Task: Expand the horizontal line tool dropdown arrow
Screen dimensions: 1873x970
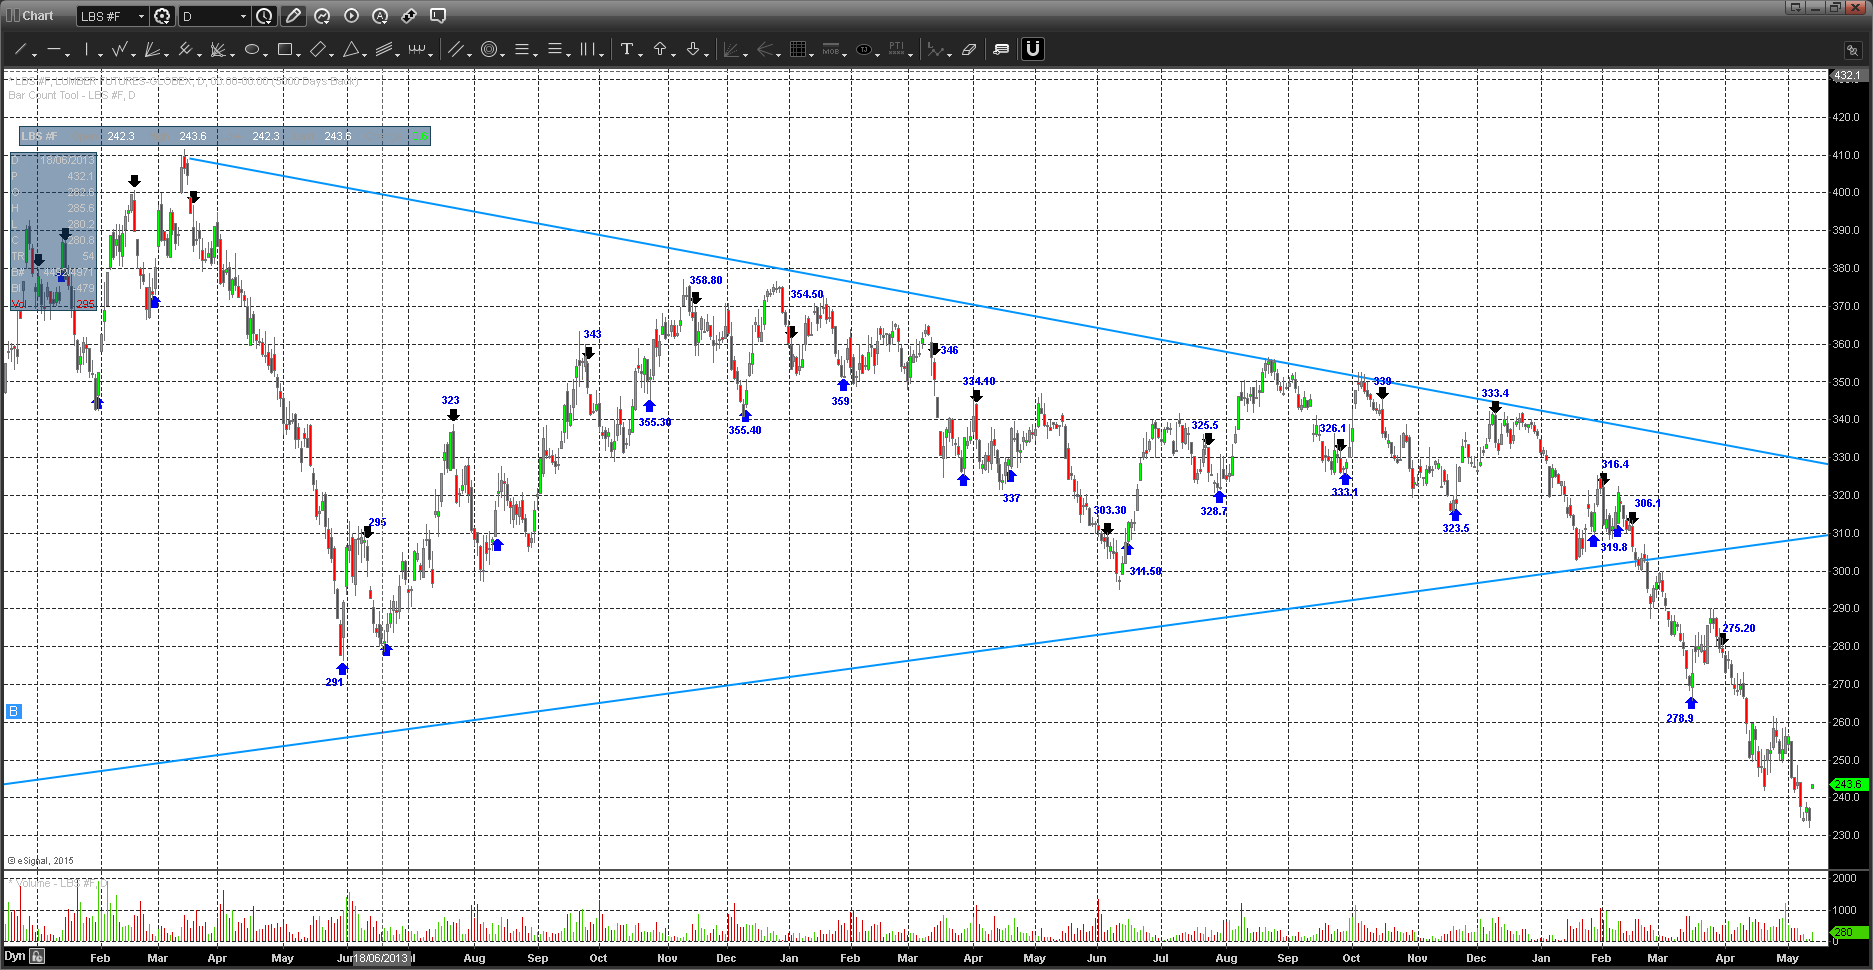Action: (x=66, y=54)
